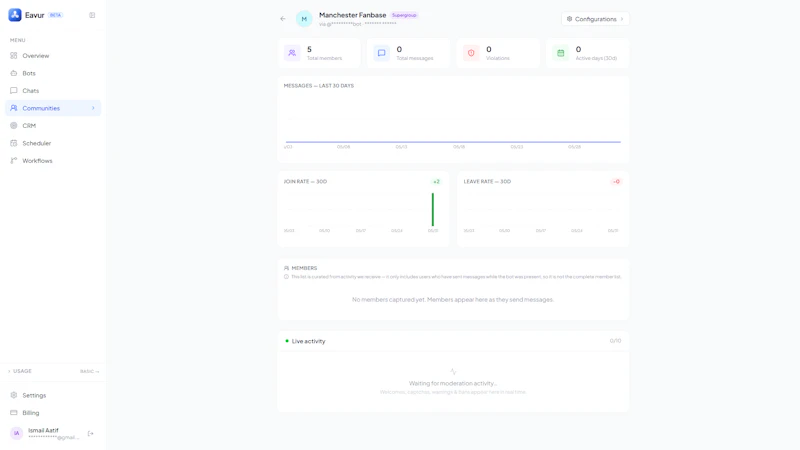Click the Members heading

point(305,268)
